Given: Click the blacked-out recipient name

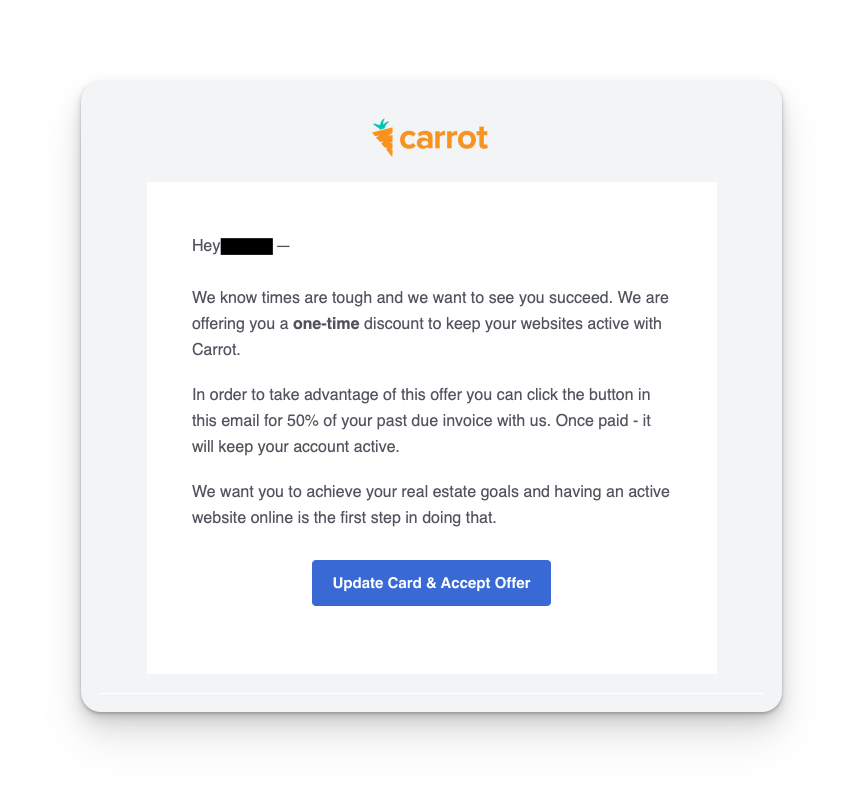Looking at the screenshot, I should tap(247, 246).
